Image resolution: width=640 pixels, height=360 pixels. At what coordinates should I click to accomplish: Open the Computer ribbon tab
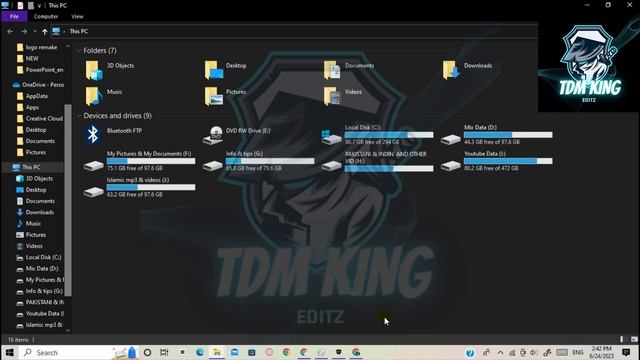46,16
